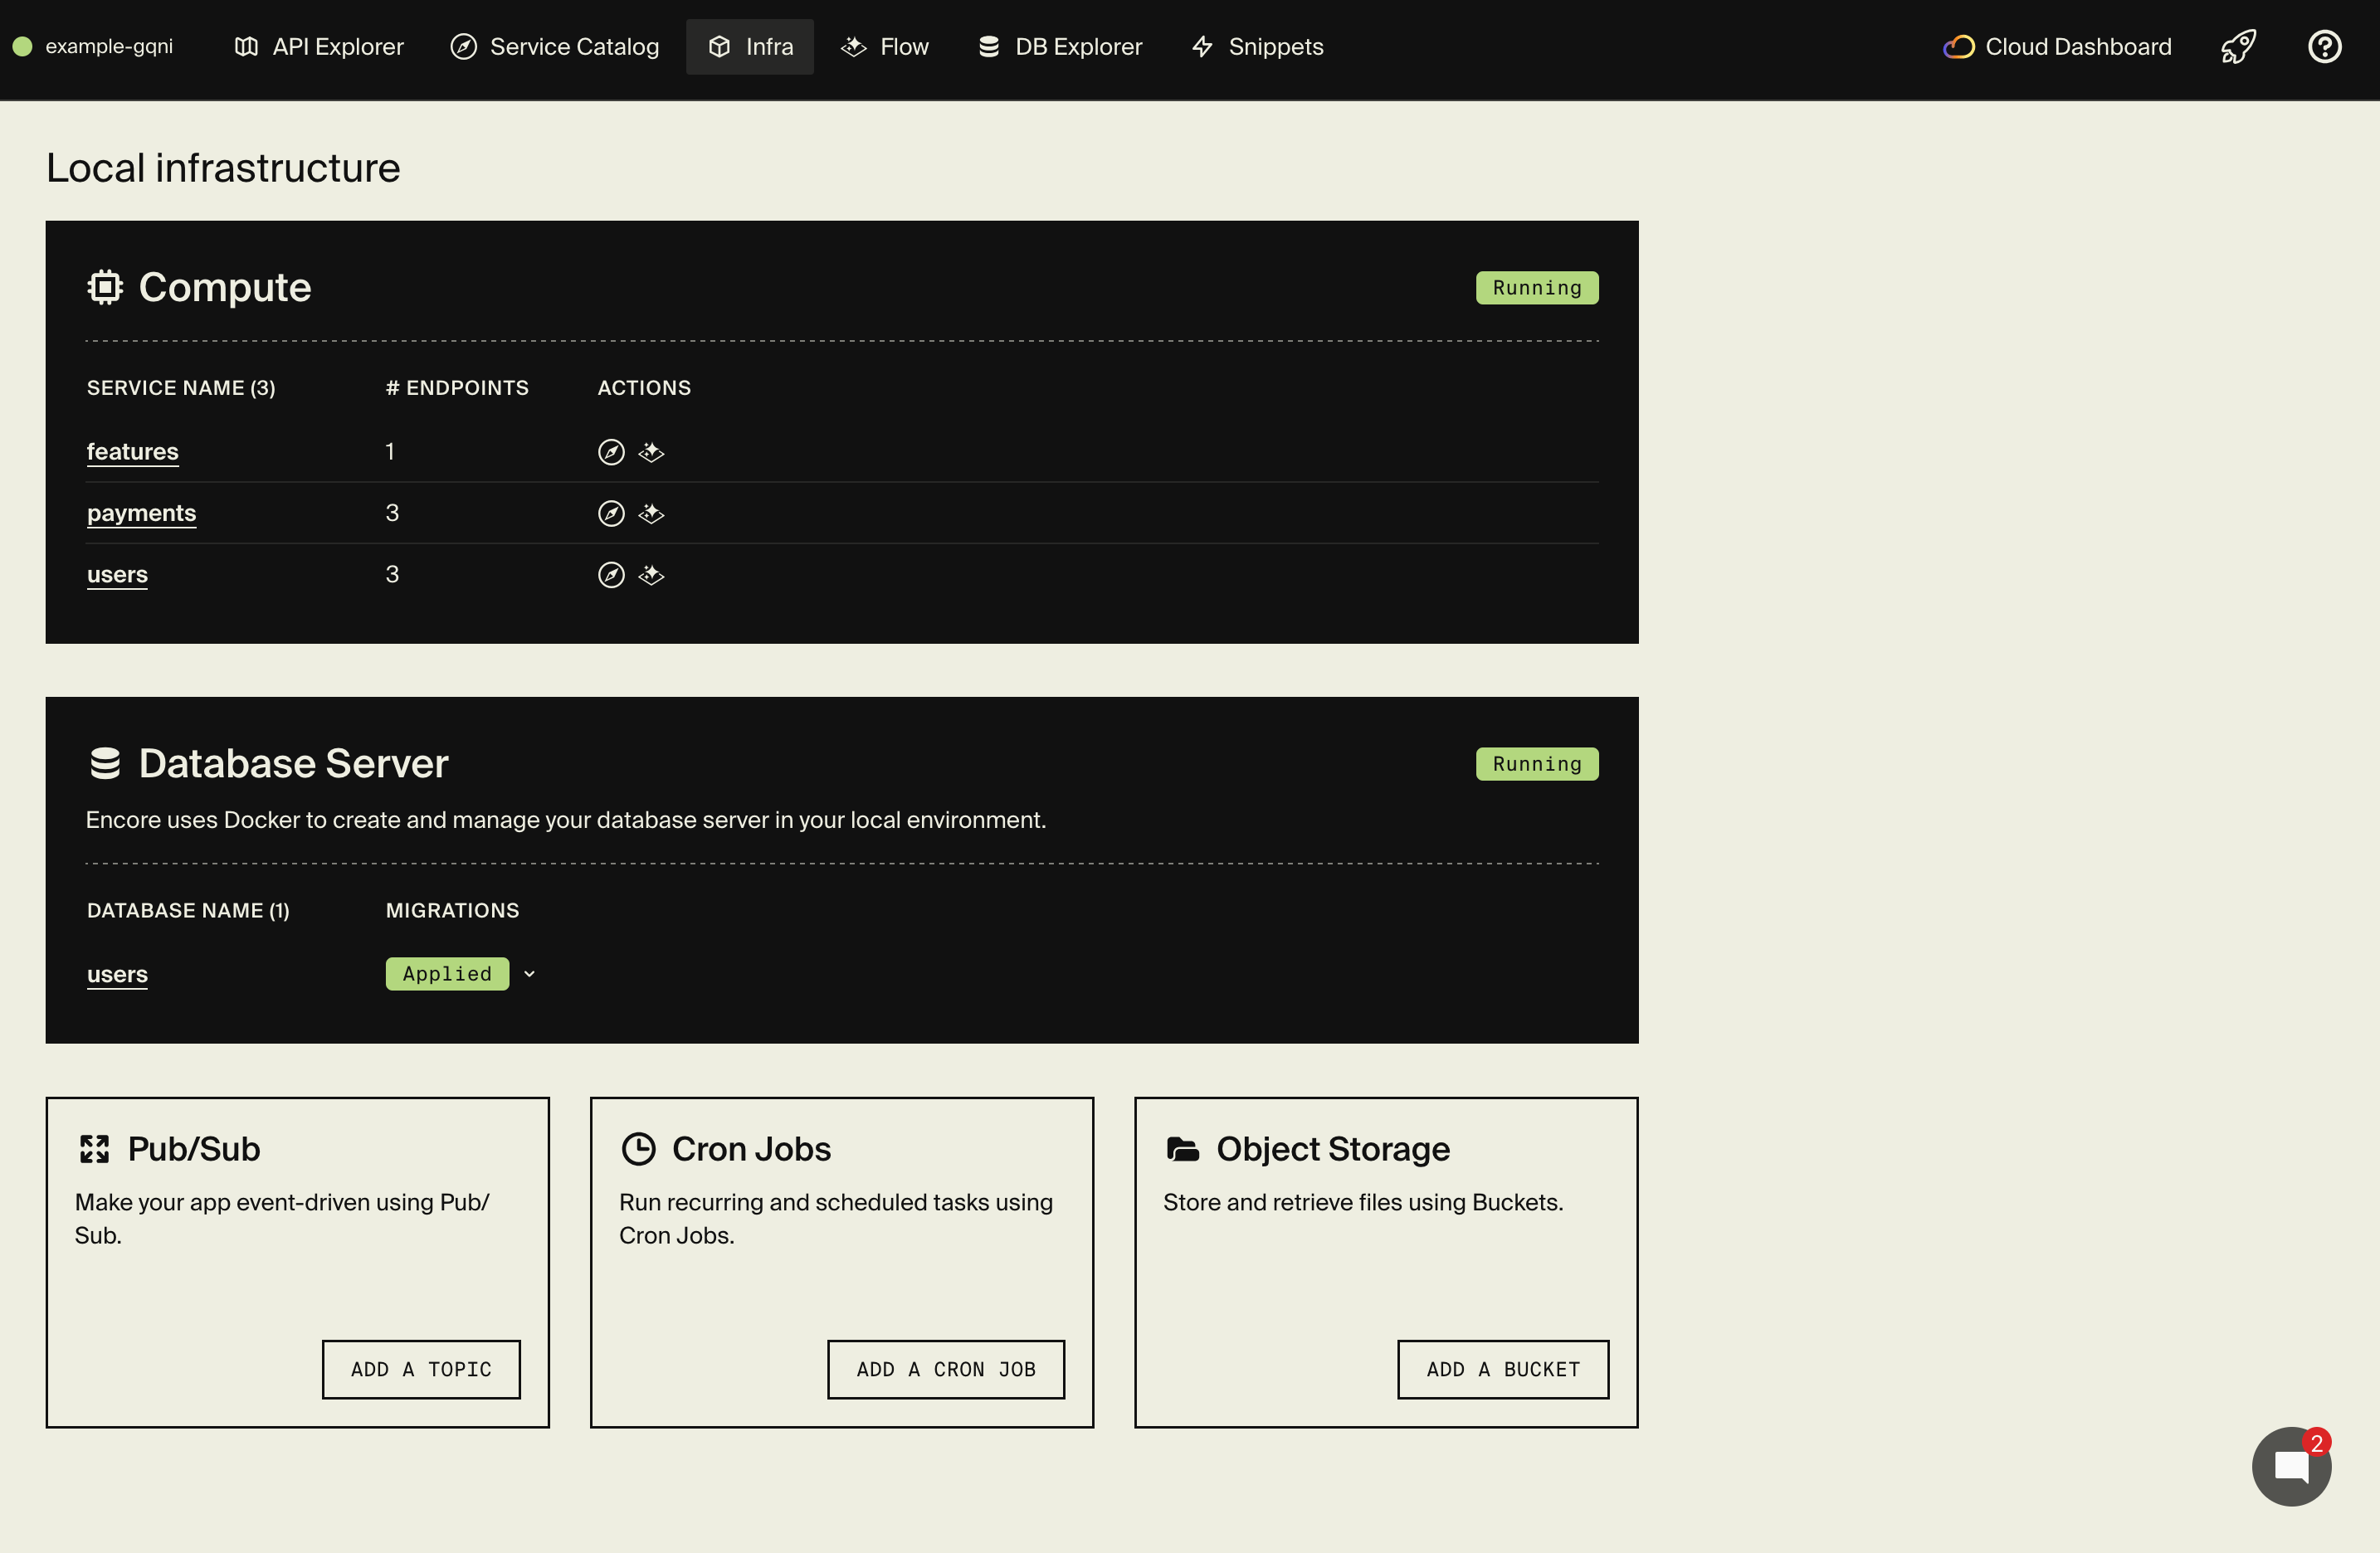
Task: Open Flow using its diagram icon
Action: [853, 46]
